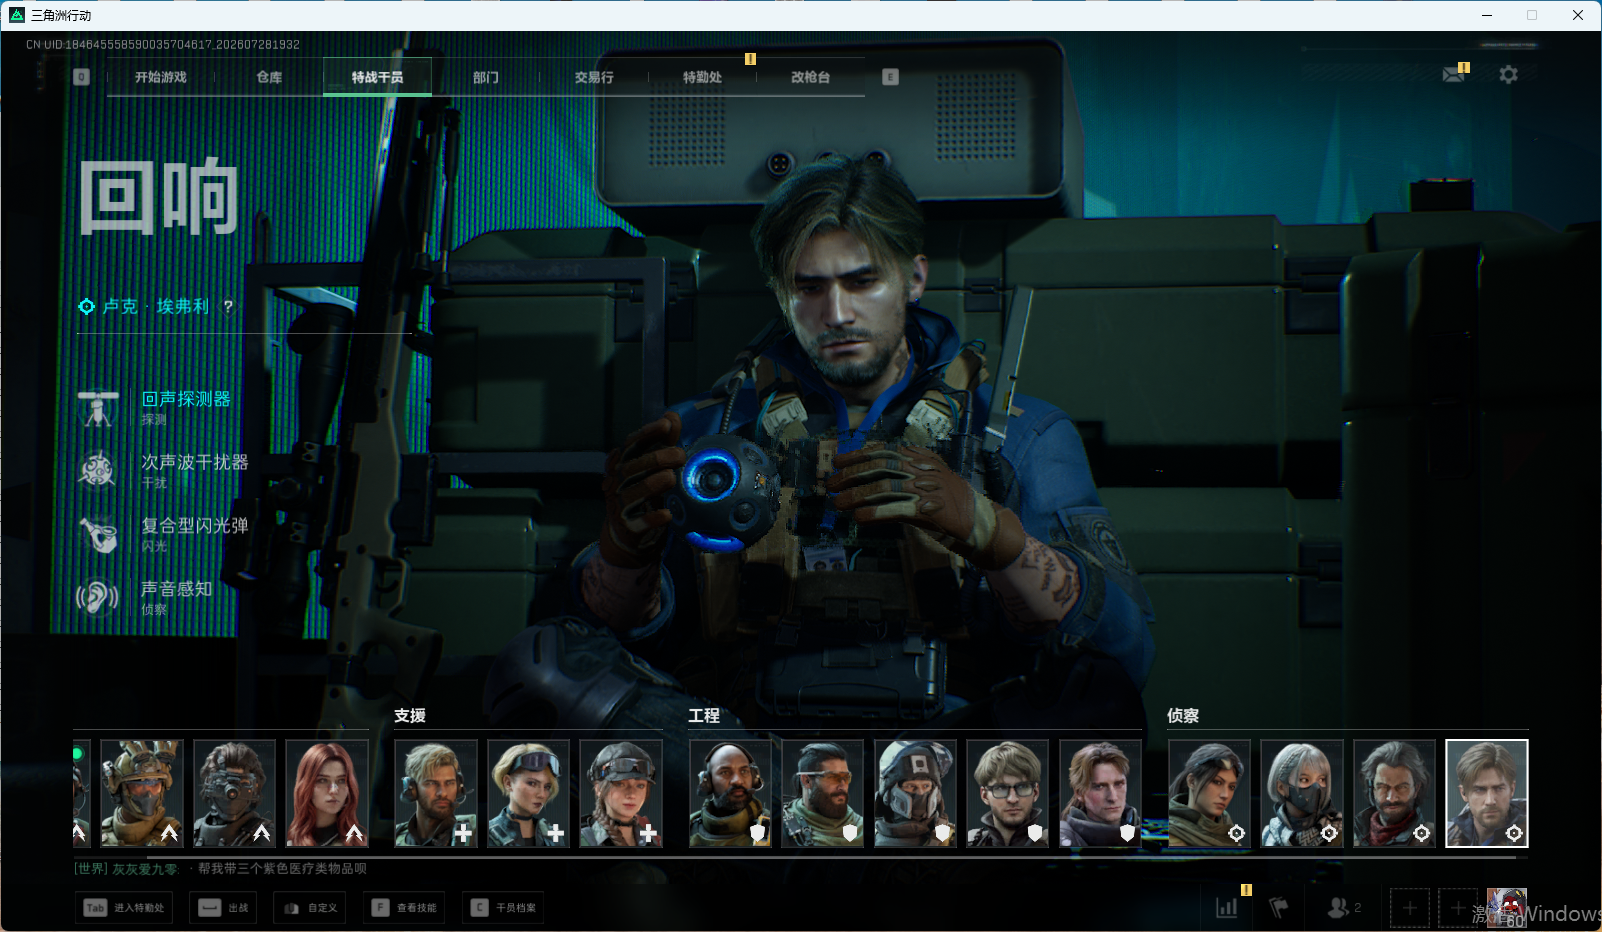Viewport: 1602px width, 932px height.
Task: Select the engineer operator wearing black-framed glasses
Action: 1008,793
